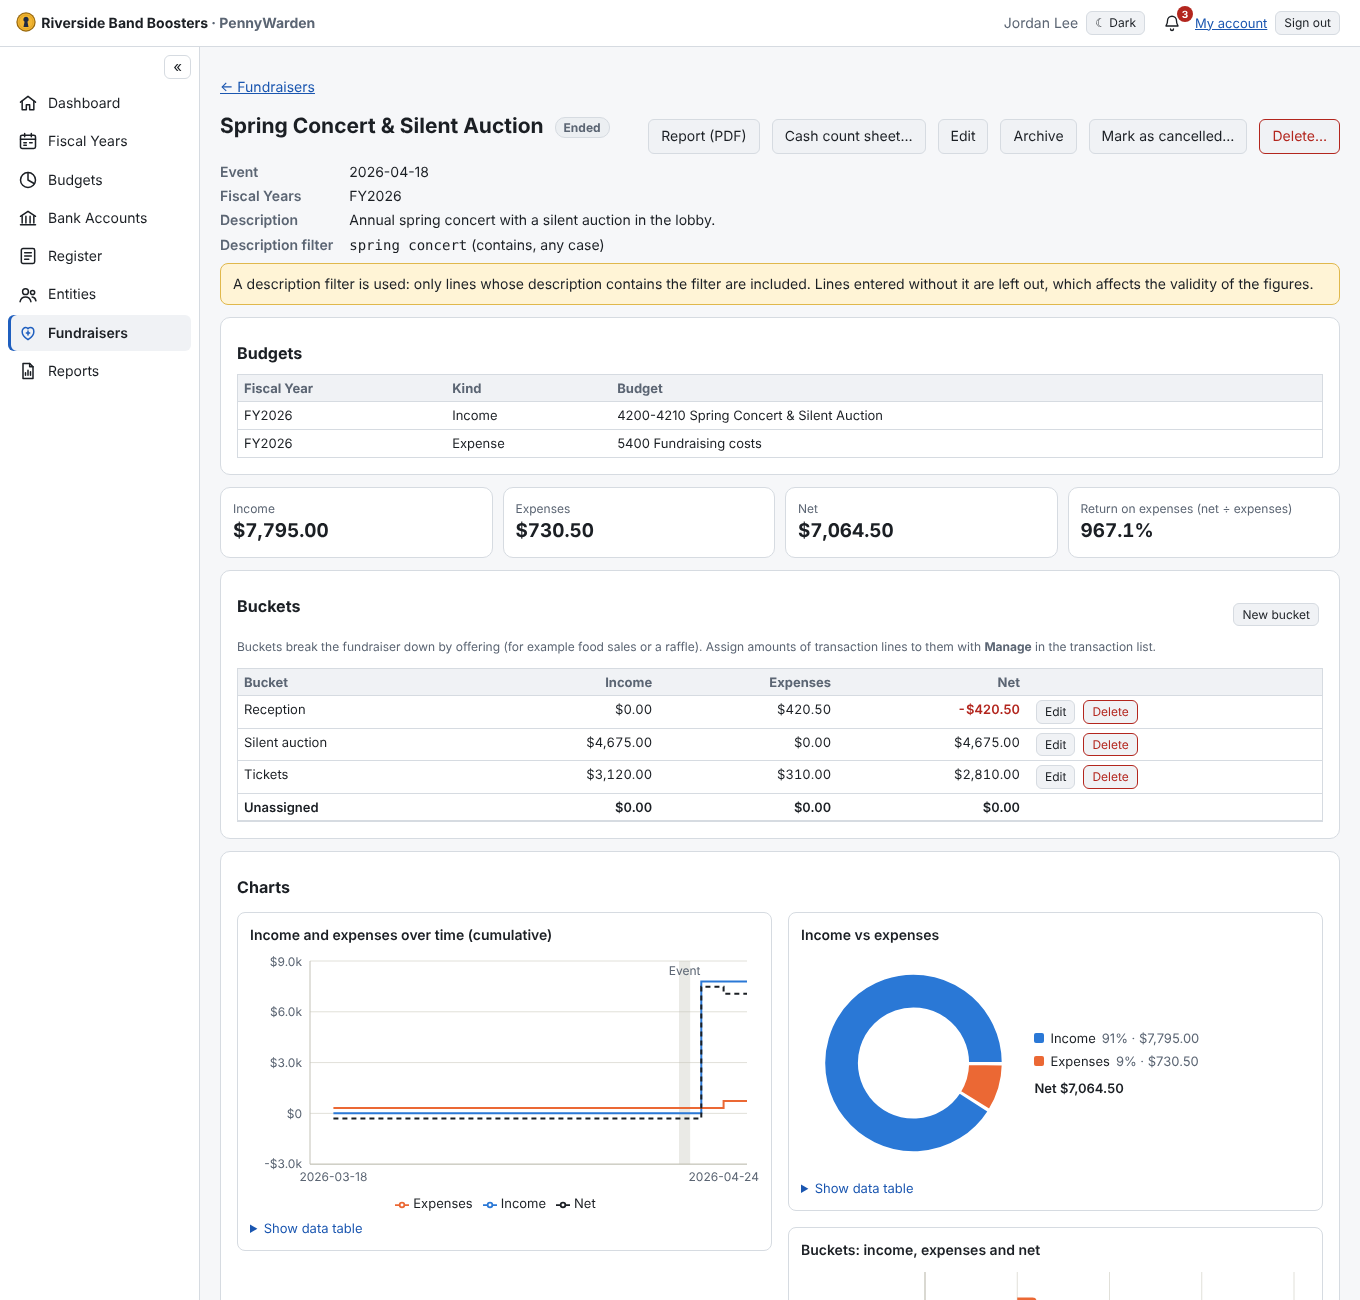1360x1300 pixels.
Task: Click the '4200-4210 Spring Concert & Silent Auction' budget
Action: [x=750, y=416]
